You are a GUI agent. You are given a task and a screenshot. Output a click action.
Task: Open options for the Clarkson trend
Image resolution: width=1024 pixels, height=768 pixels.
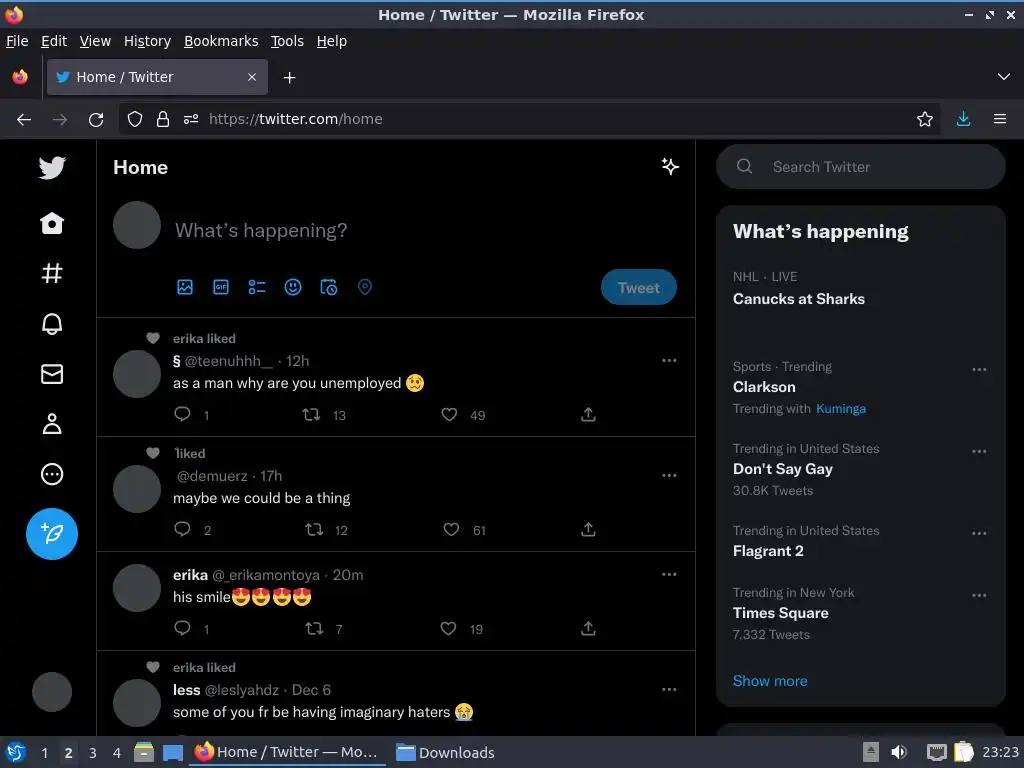pyautogui.click(x=979, y=370)
